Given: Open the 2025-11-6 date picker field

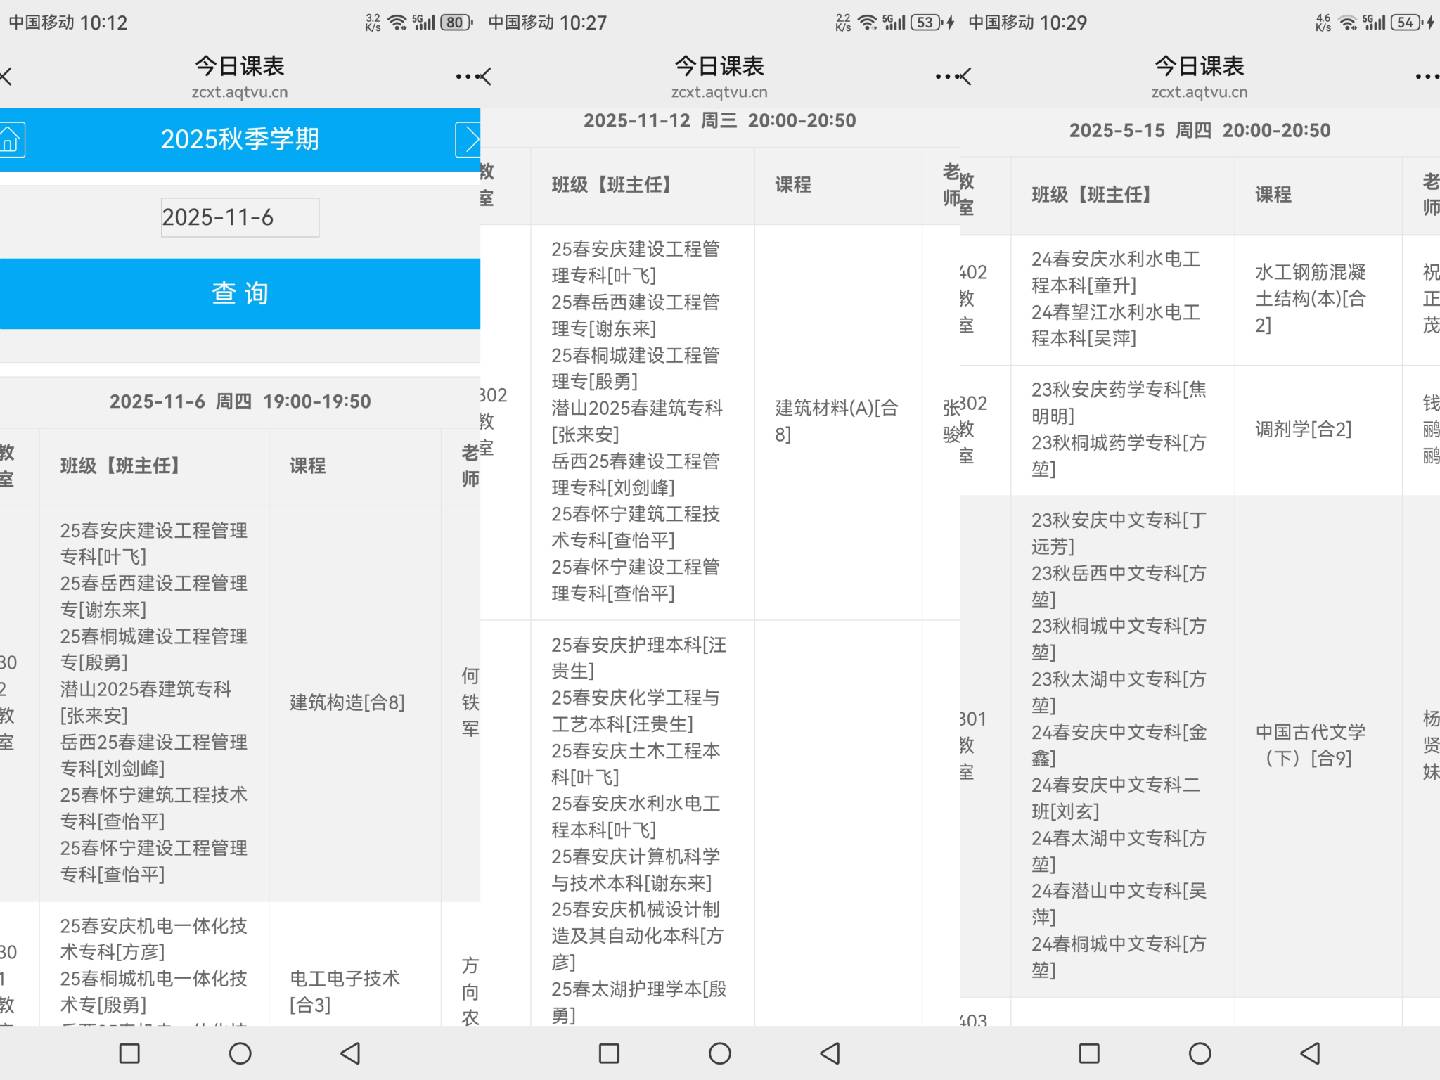Looking at the screenshot, I should (x=240, y=217).
